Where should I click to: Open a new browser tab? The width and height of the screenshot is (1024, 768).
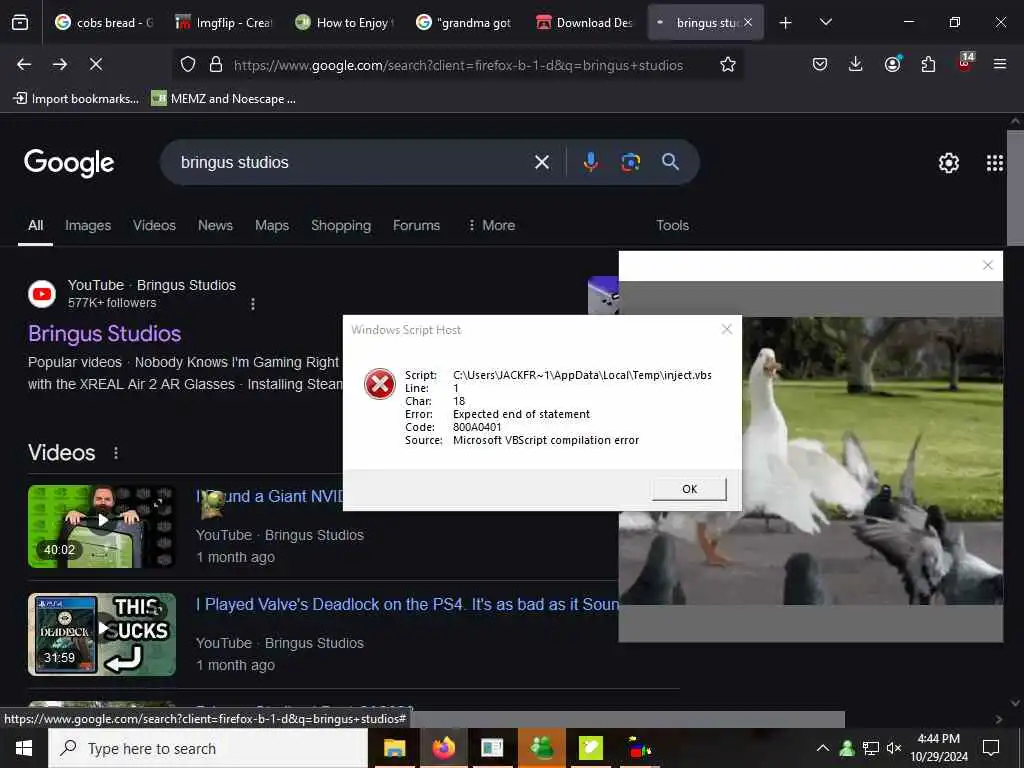[786, 23]
